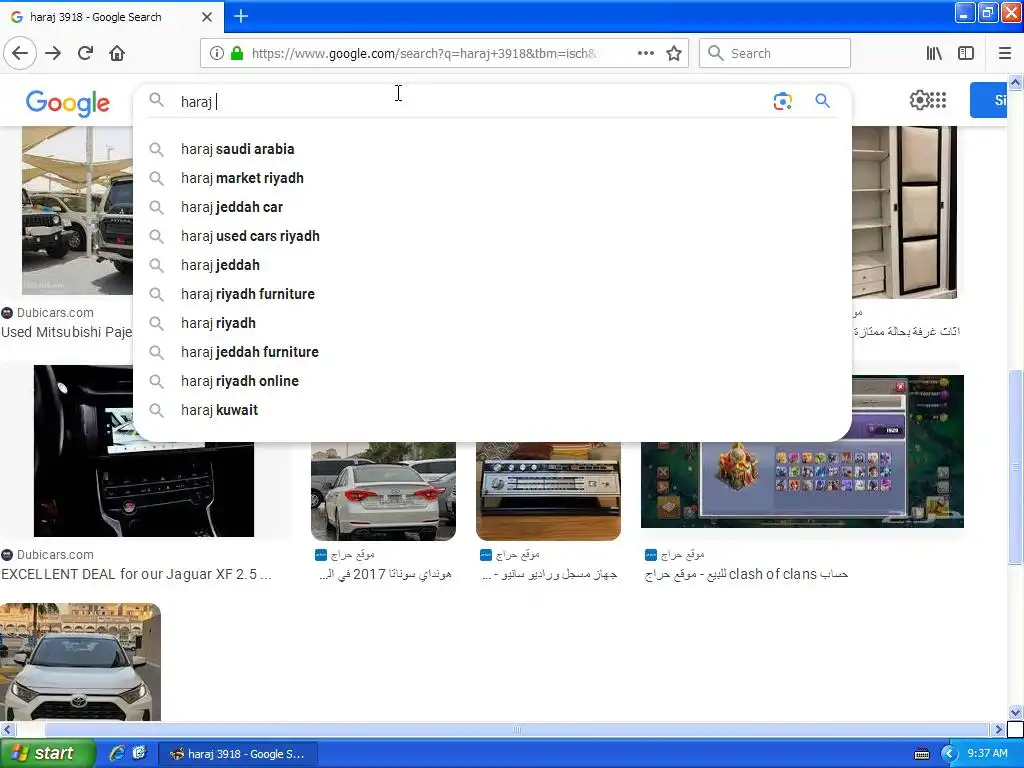The width and height of the screenshot is (1024, 768).
Task: Click the blue Sign in button
Action: pyautogui.click(x=988, y=100)
